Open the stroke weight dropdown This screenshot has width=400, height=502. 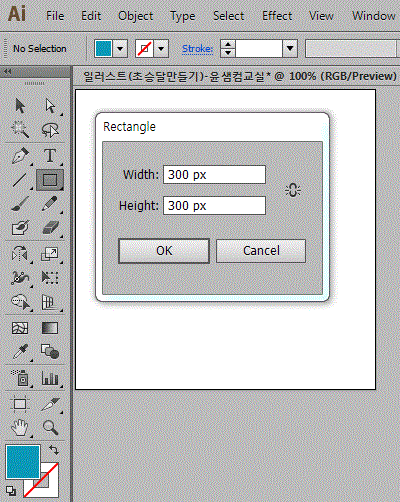[x=290, y=49]
